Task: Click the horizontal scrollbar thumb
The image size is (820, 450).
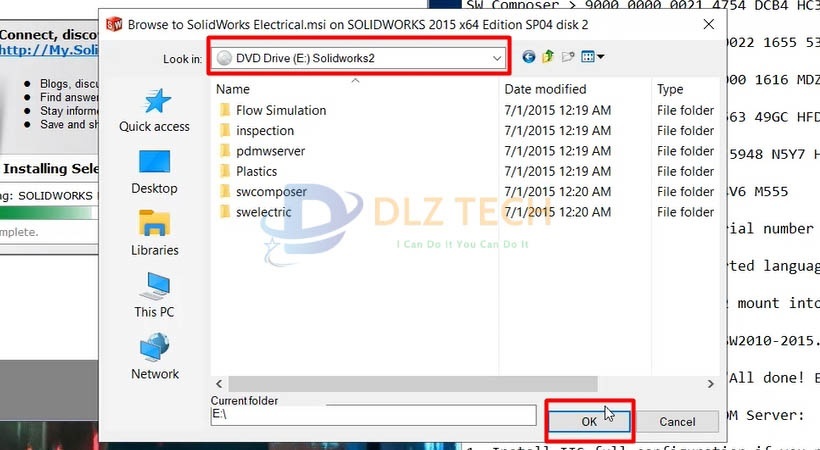Action: tap(413, 384)
